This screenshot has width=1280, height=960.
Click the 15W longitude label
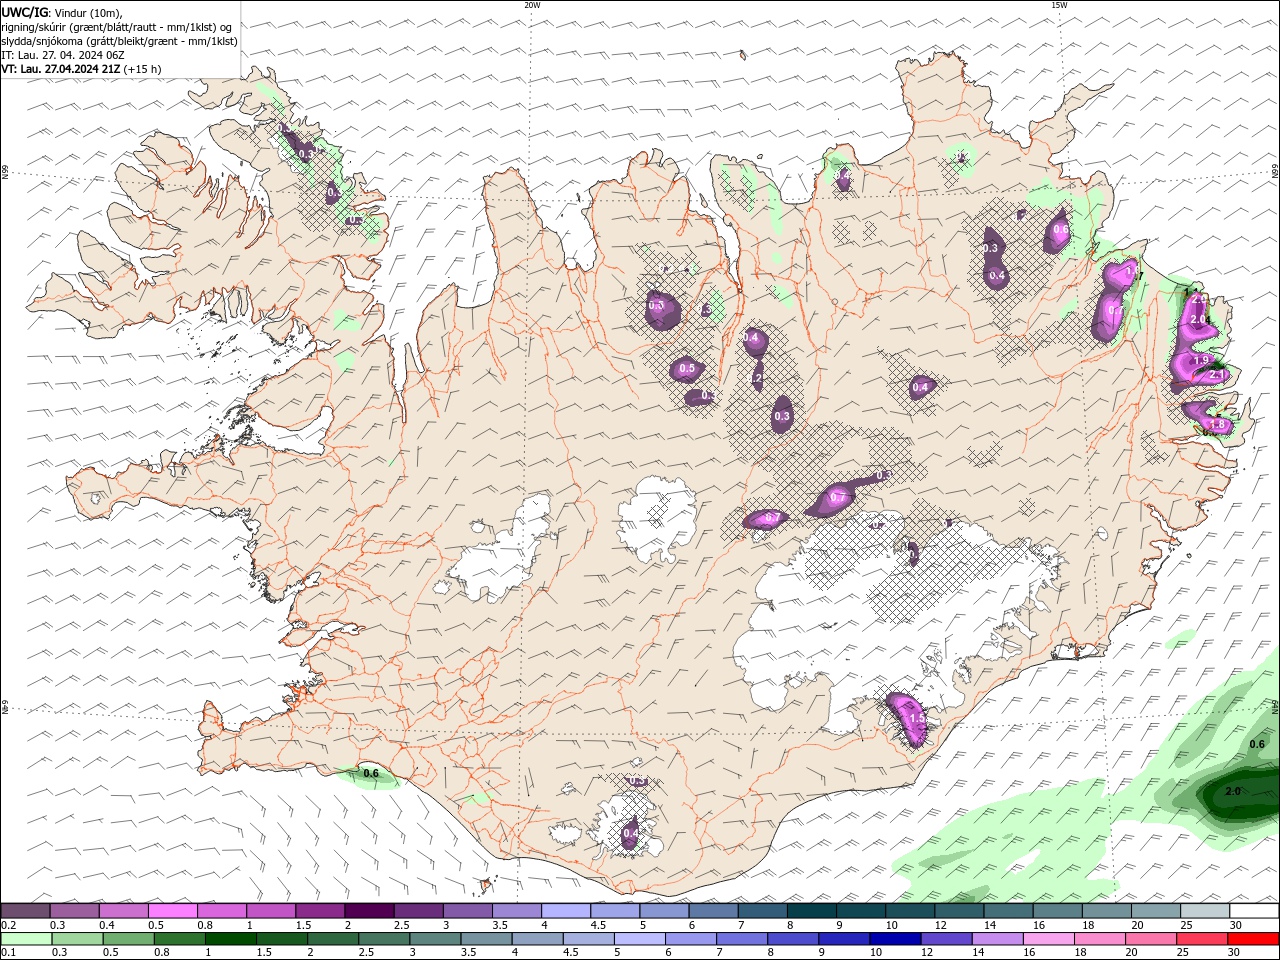click(1059, 5)
